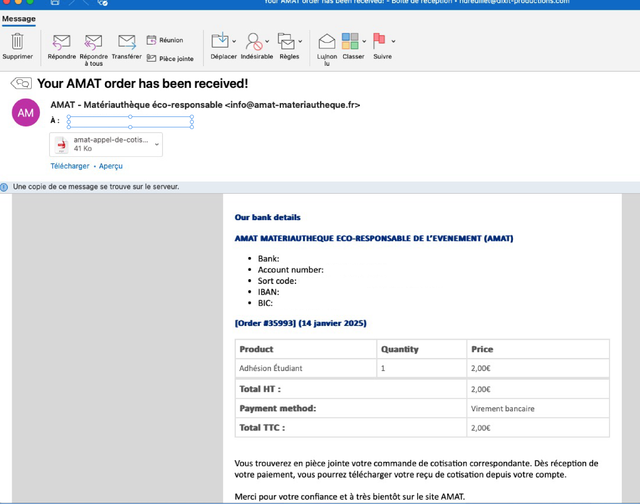Reply to everyone with Répondre à tous
The image size is (640, 504).
(x=93, y=42)
